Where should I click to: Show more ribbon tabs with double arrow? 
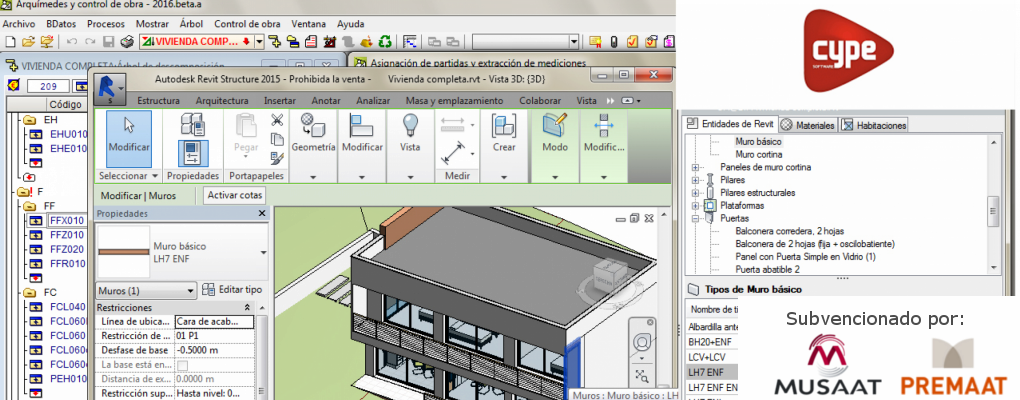coord(610,101)
